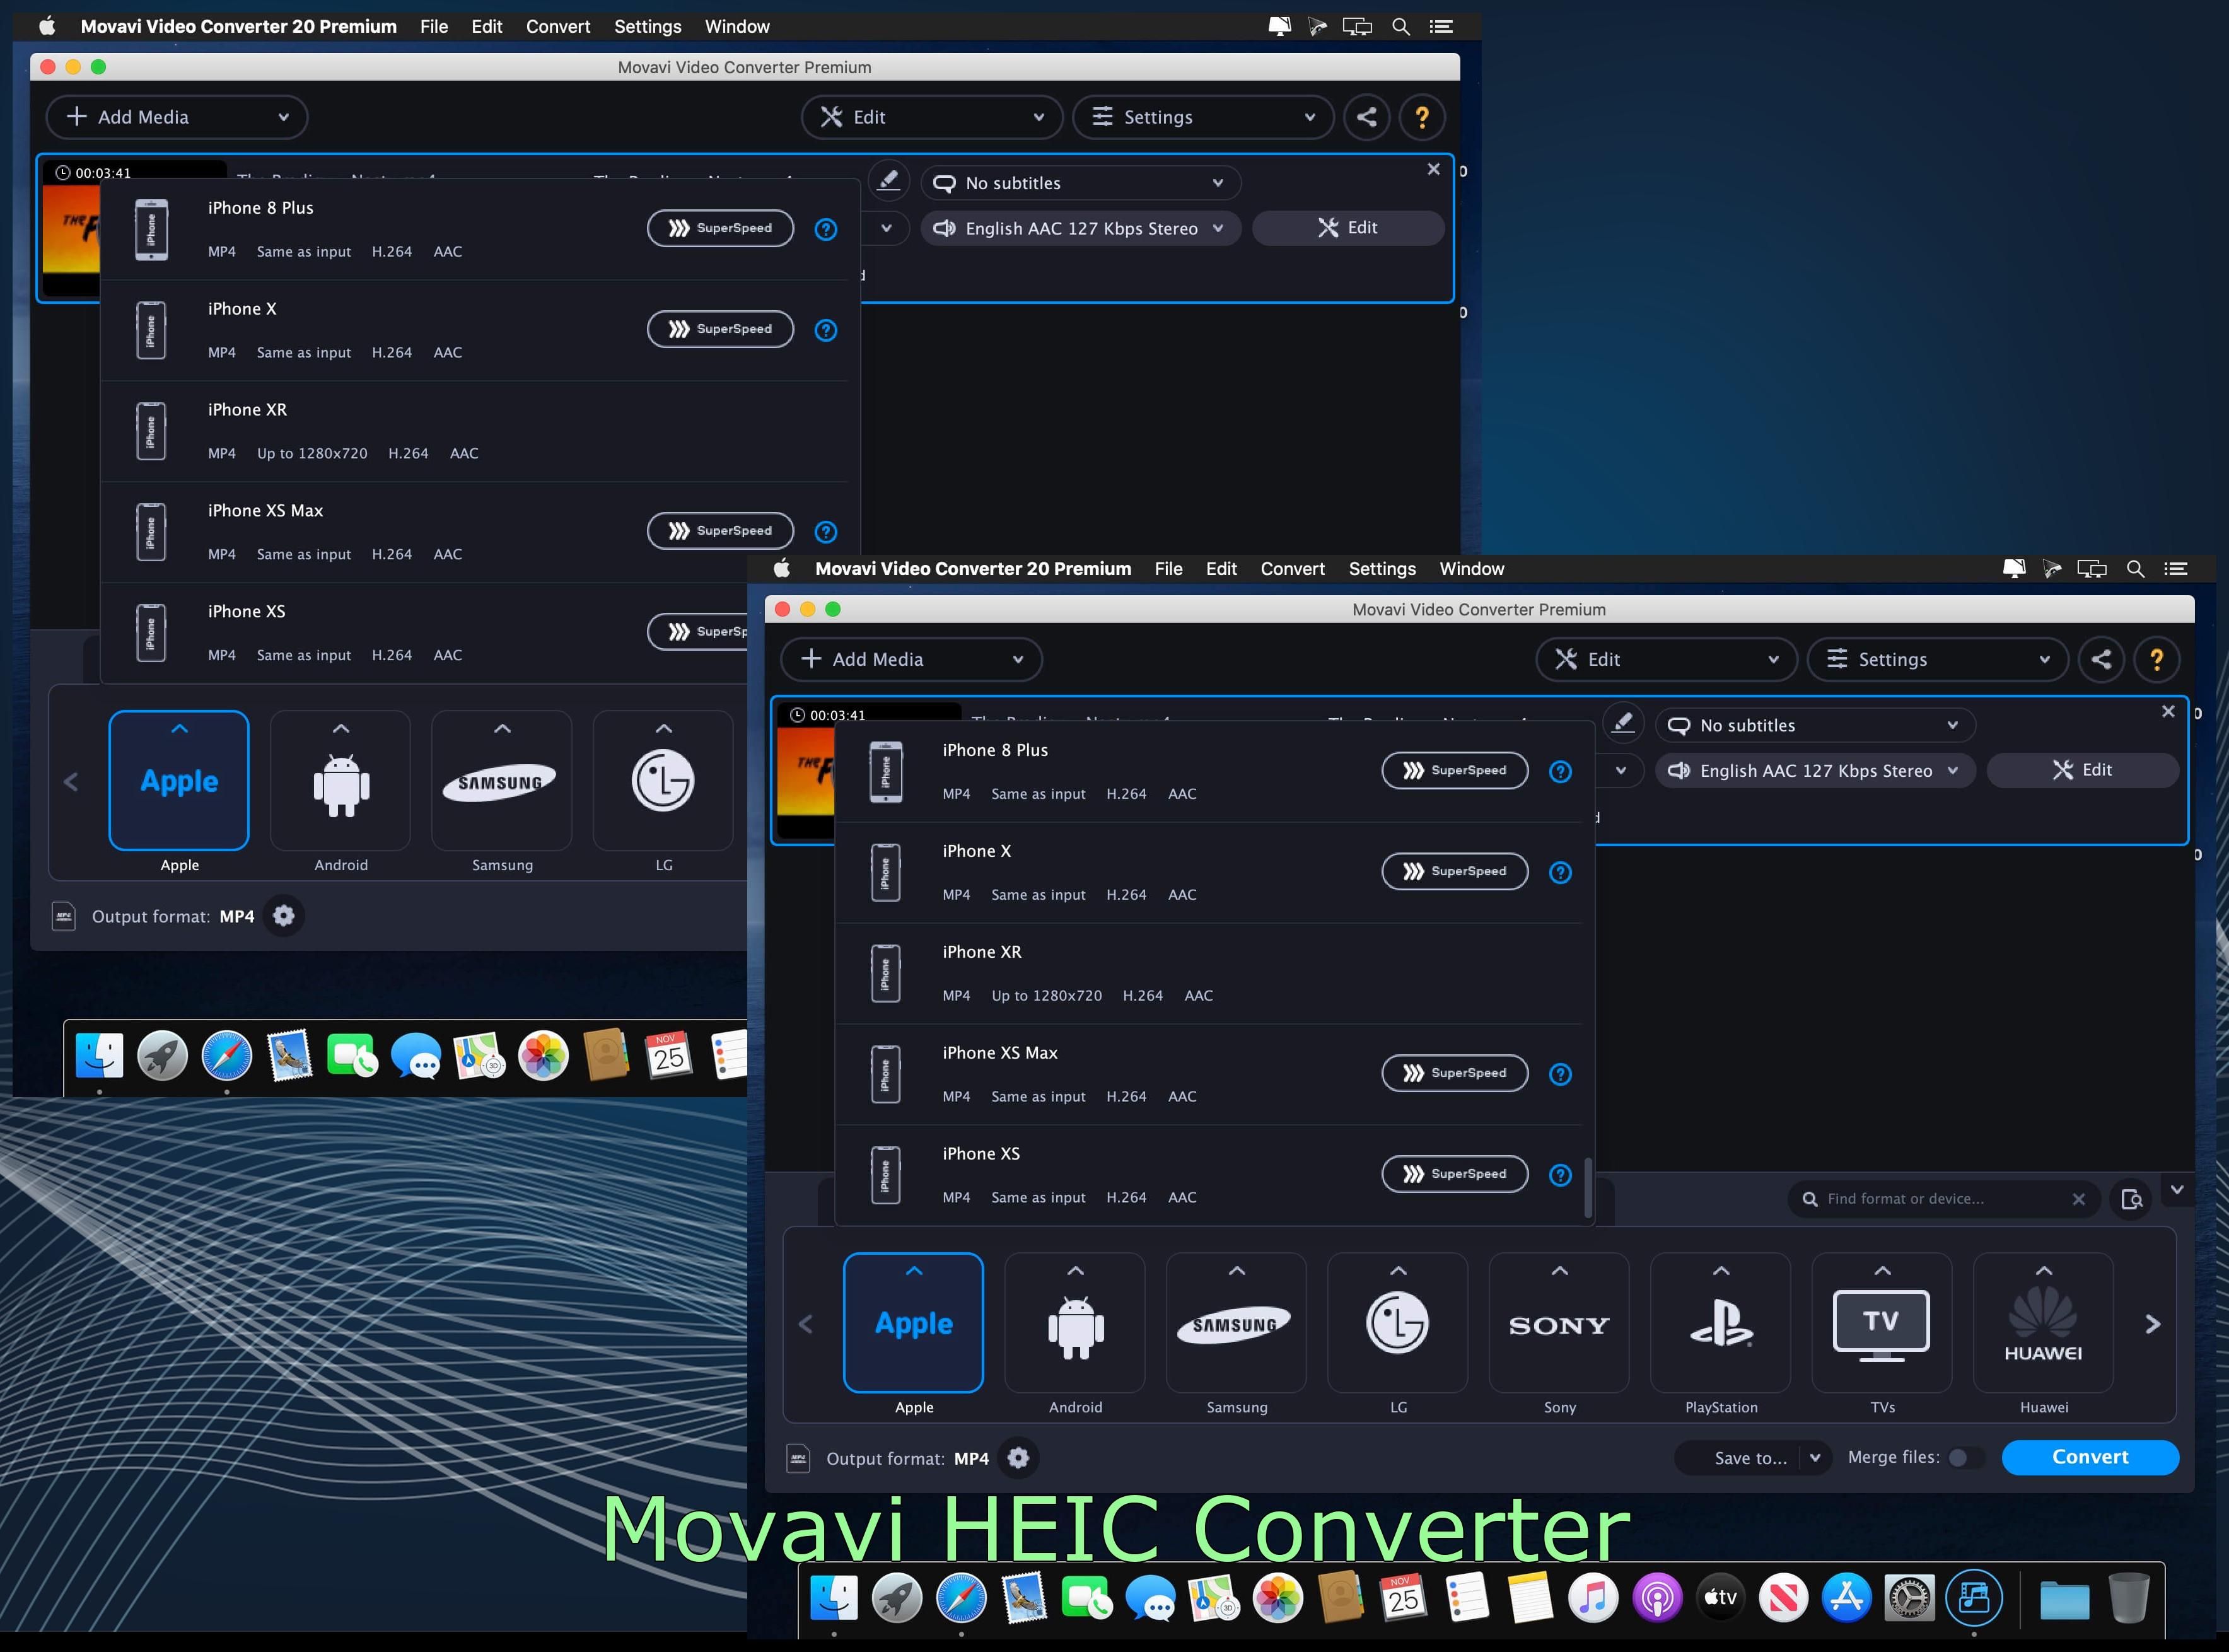Open Settings menu in front menu bar
2229x1652 pixels.
tap(1382, 569)
